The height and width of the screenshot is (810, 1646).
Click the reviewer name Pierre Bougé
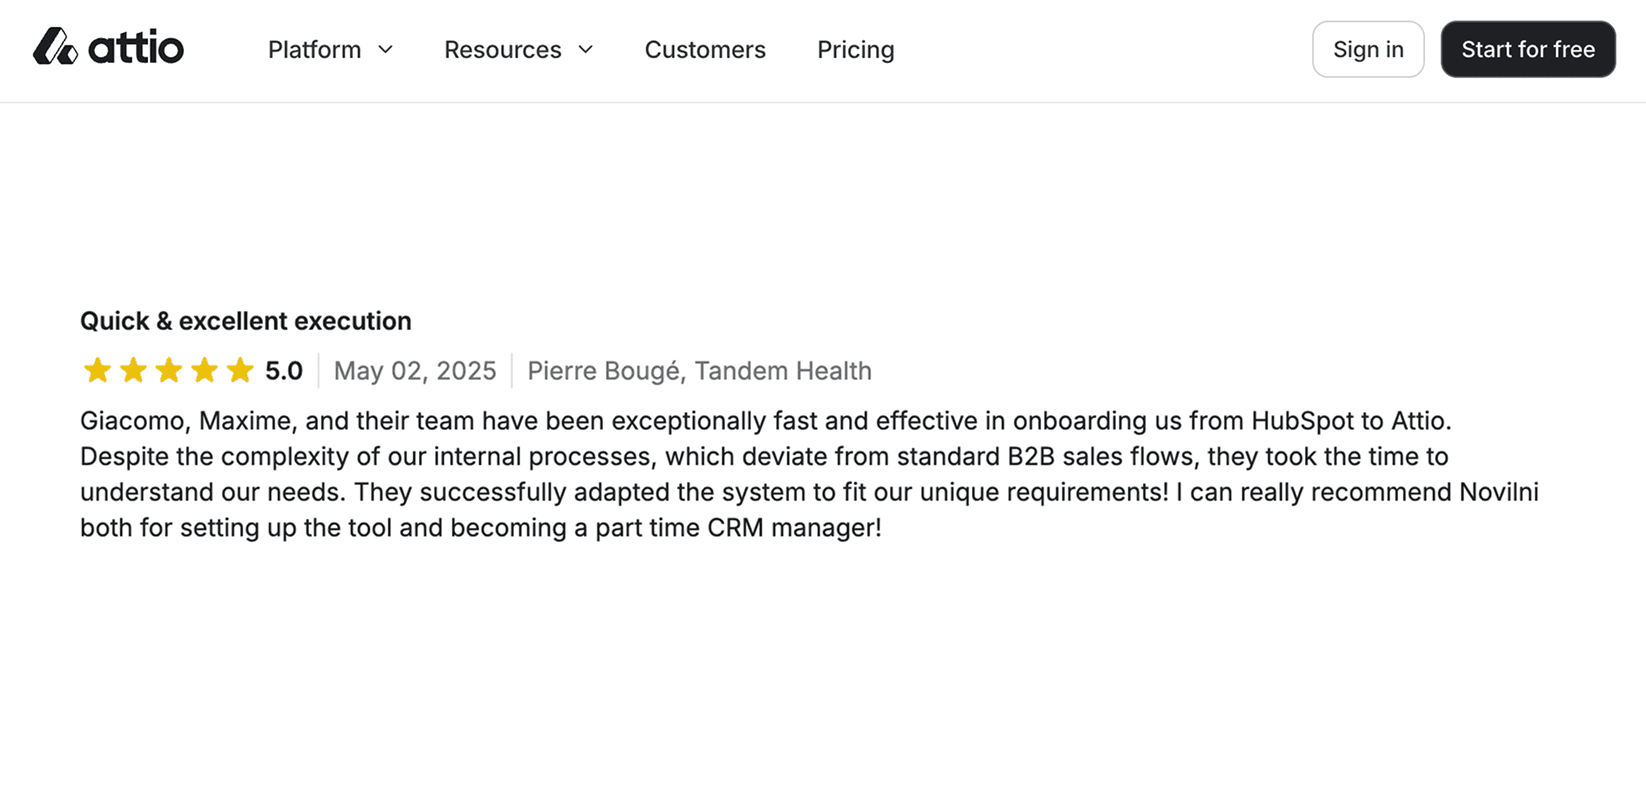click(602, 370)
